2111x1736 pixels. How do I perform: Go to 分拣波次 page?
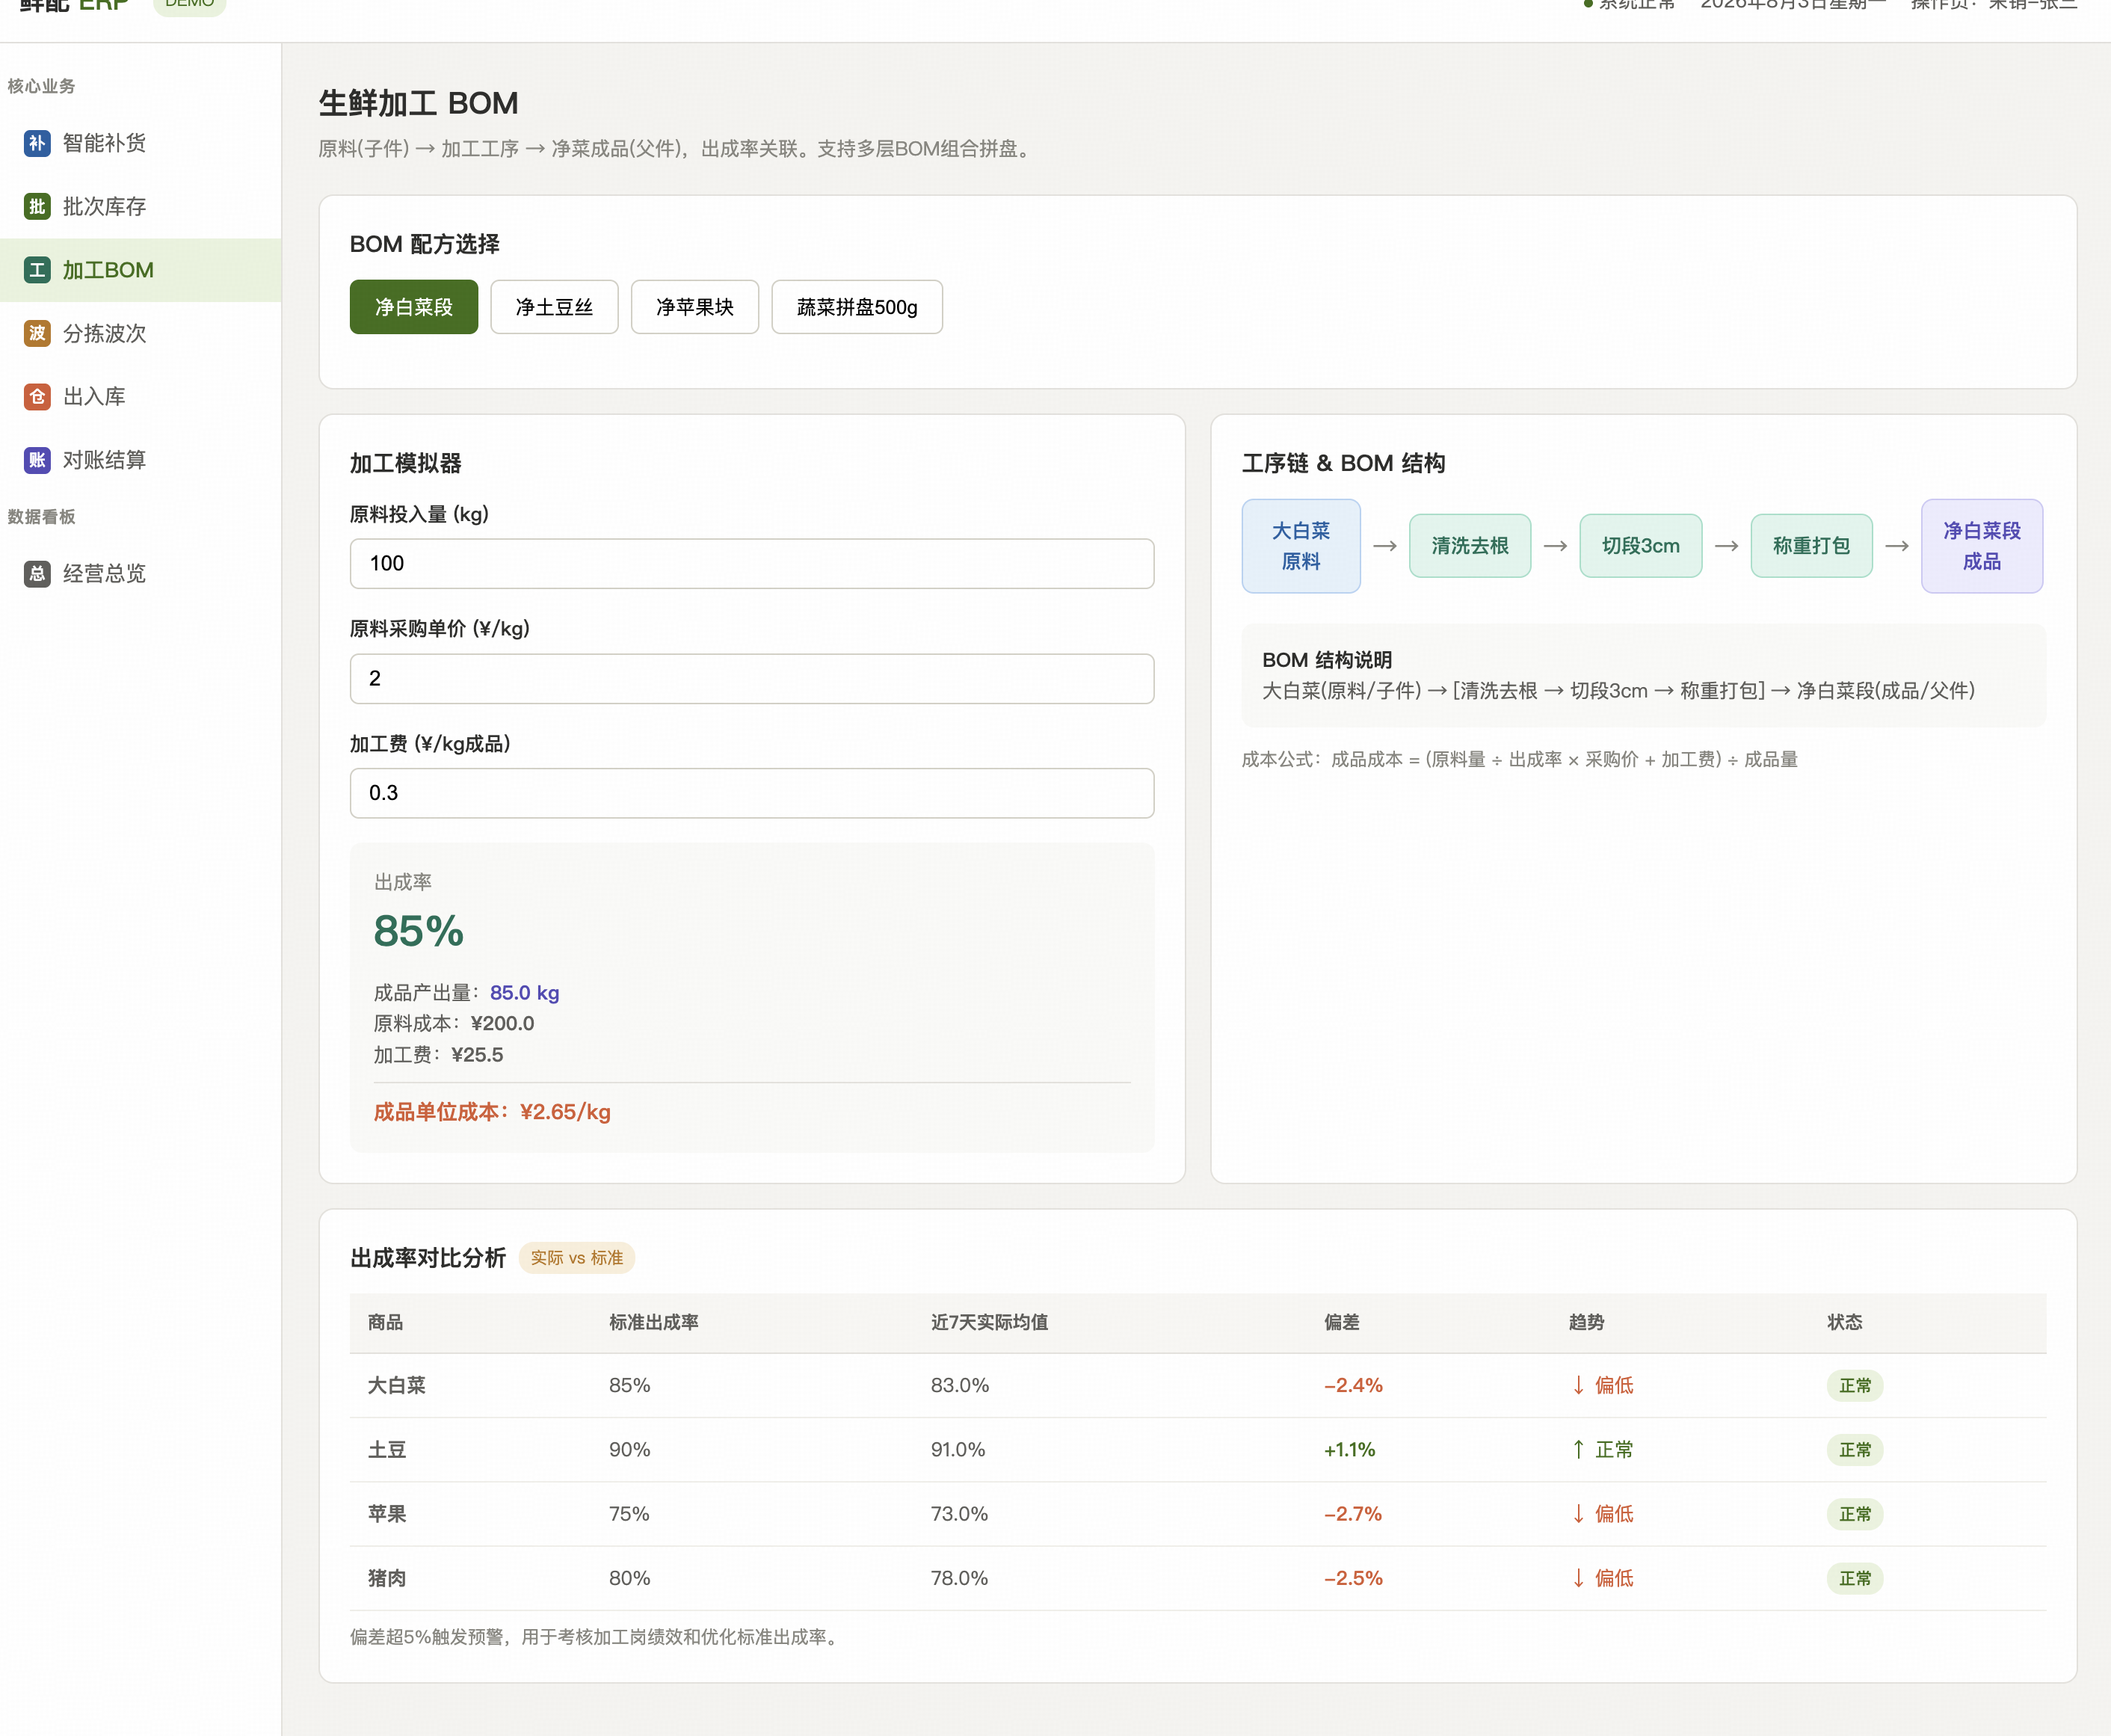[140, 333]
